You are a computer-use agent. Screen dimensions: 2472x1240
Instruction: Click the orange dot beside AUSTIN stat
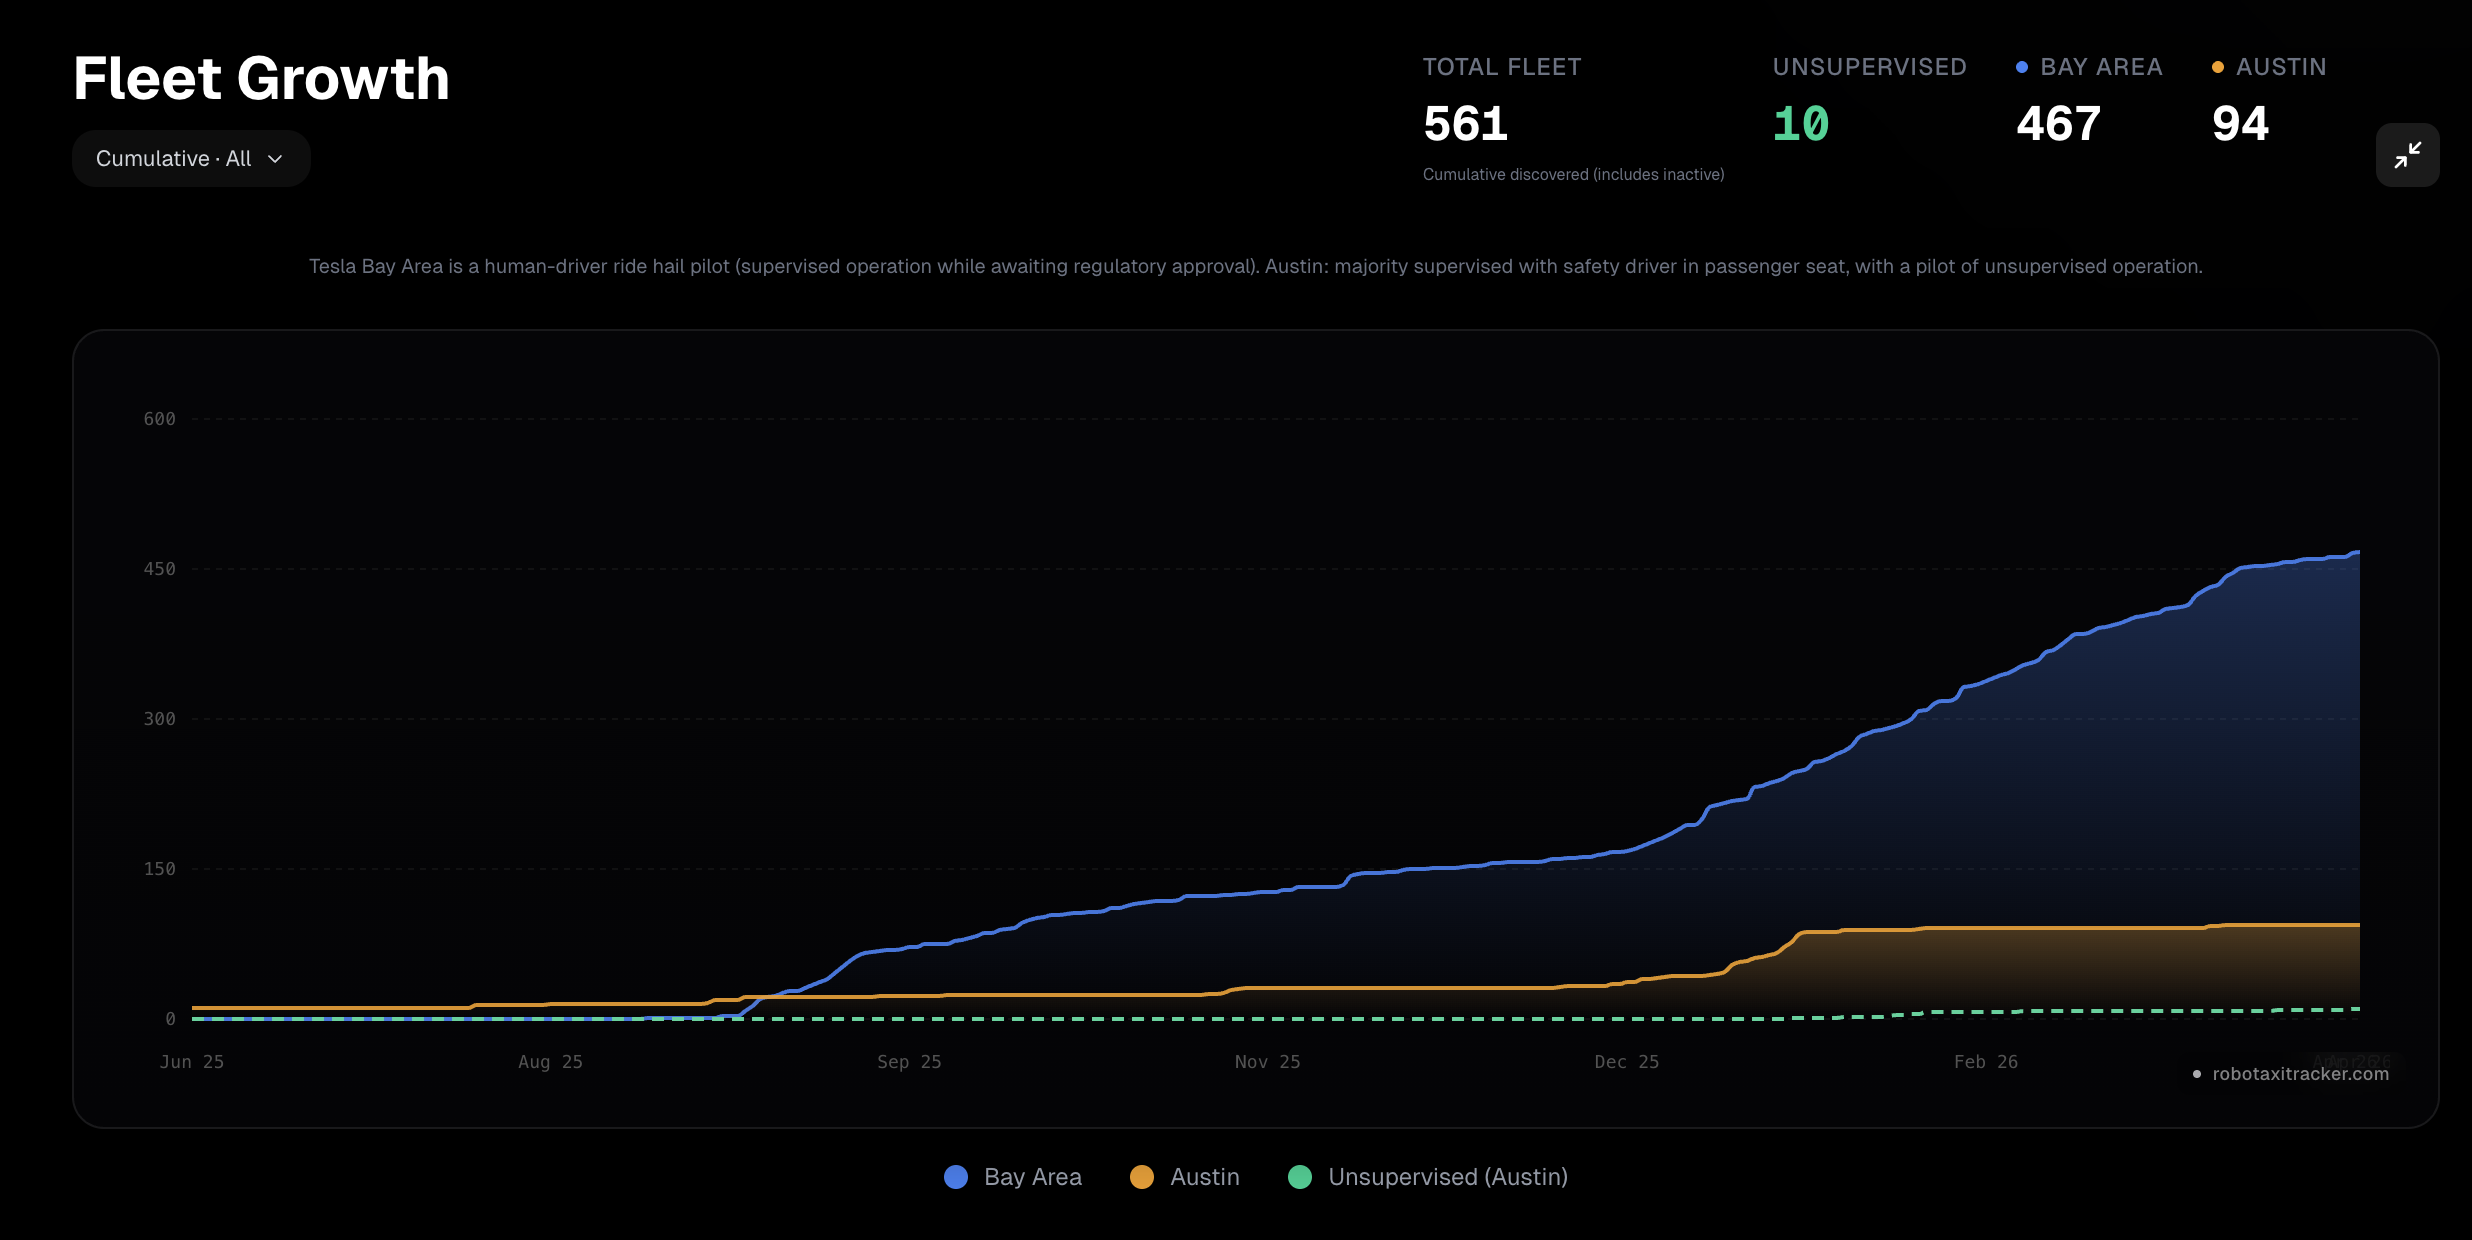click(2218, 67)
